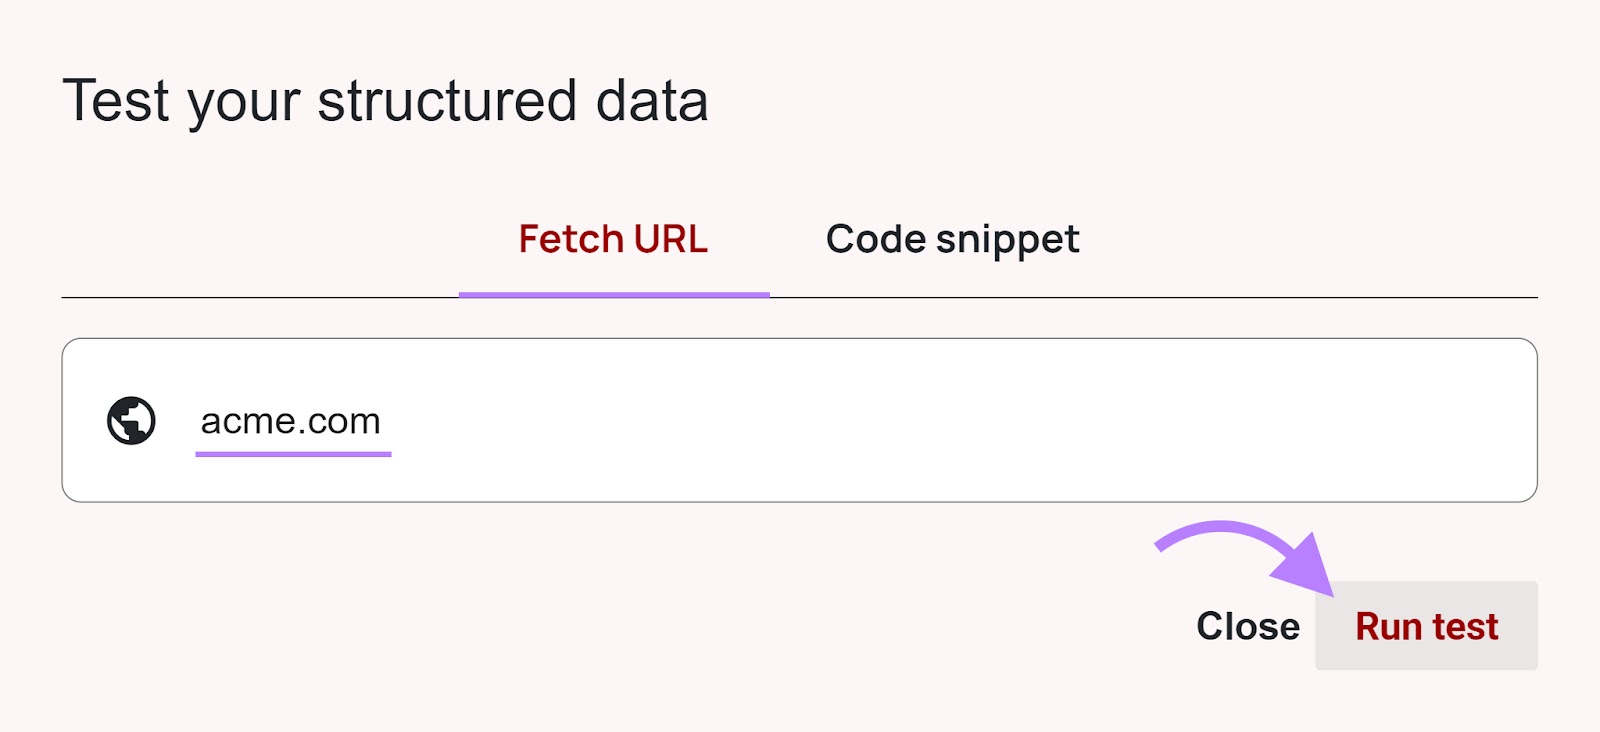Switch to the Code snippet tab
Viewport: 1600px width, 732px height.
click(x=951, y=239)
